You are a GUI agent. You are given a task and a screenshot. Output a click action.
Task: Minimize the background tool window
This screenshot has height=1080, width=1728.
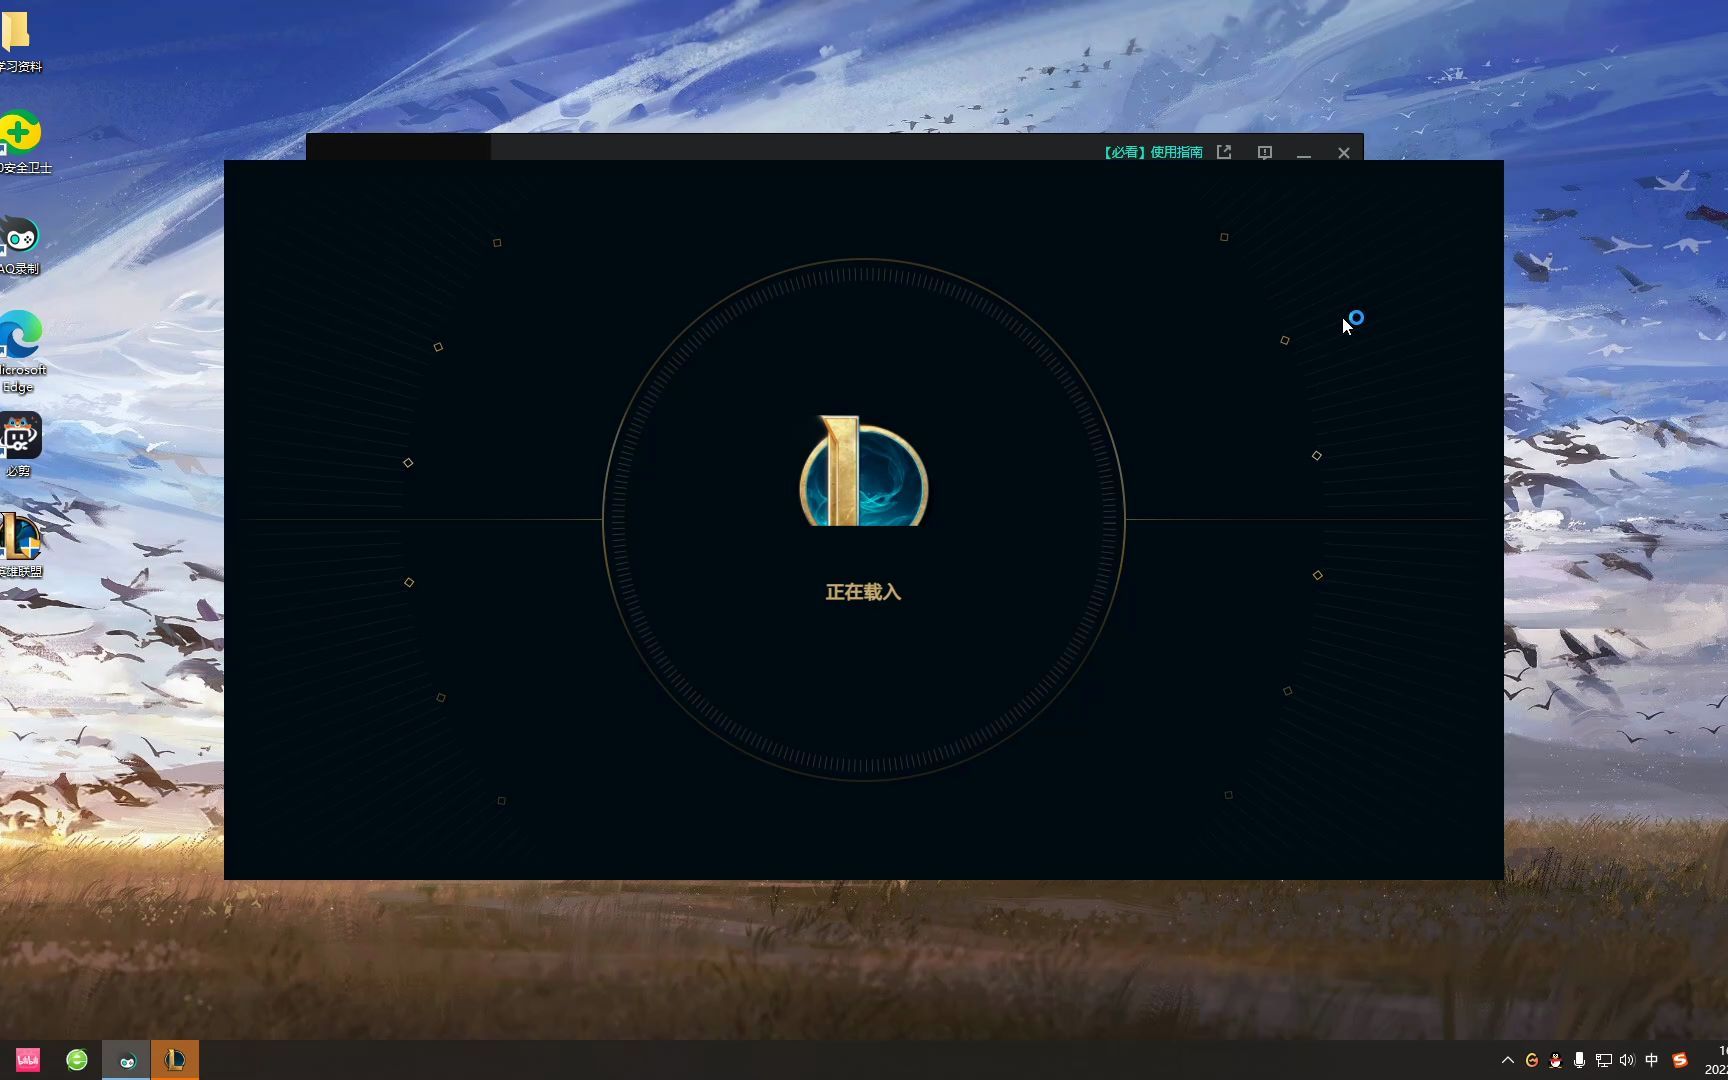(1304, 153)
